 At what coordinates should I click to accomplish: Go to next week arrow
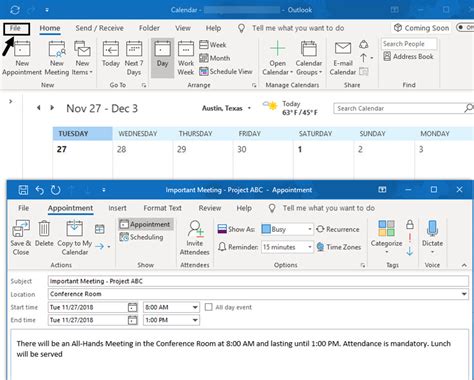tap(52, 108)
